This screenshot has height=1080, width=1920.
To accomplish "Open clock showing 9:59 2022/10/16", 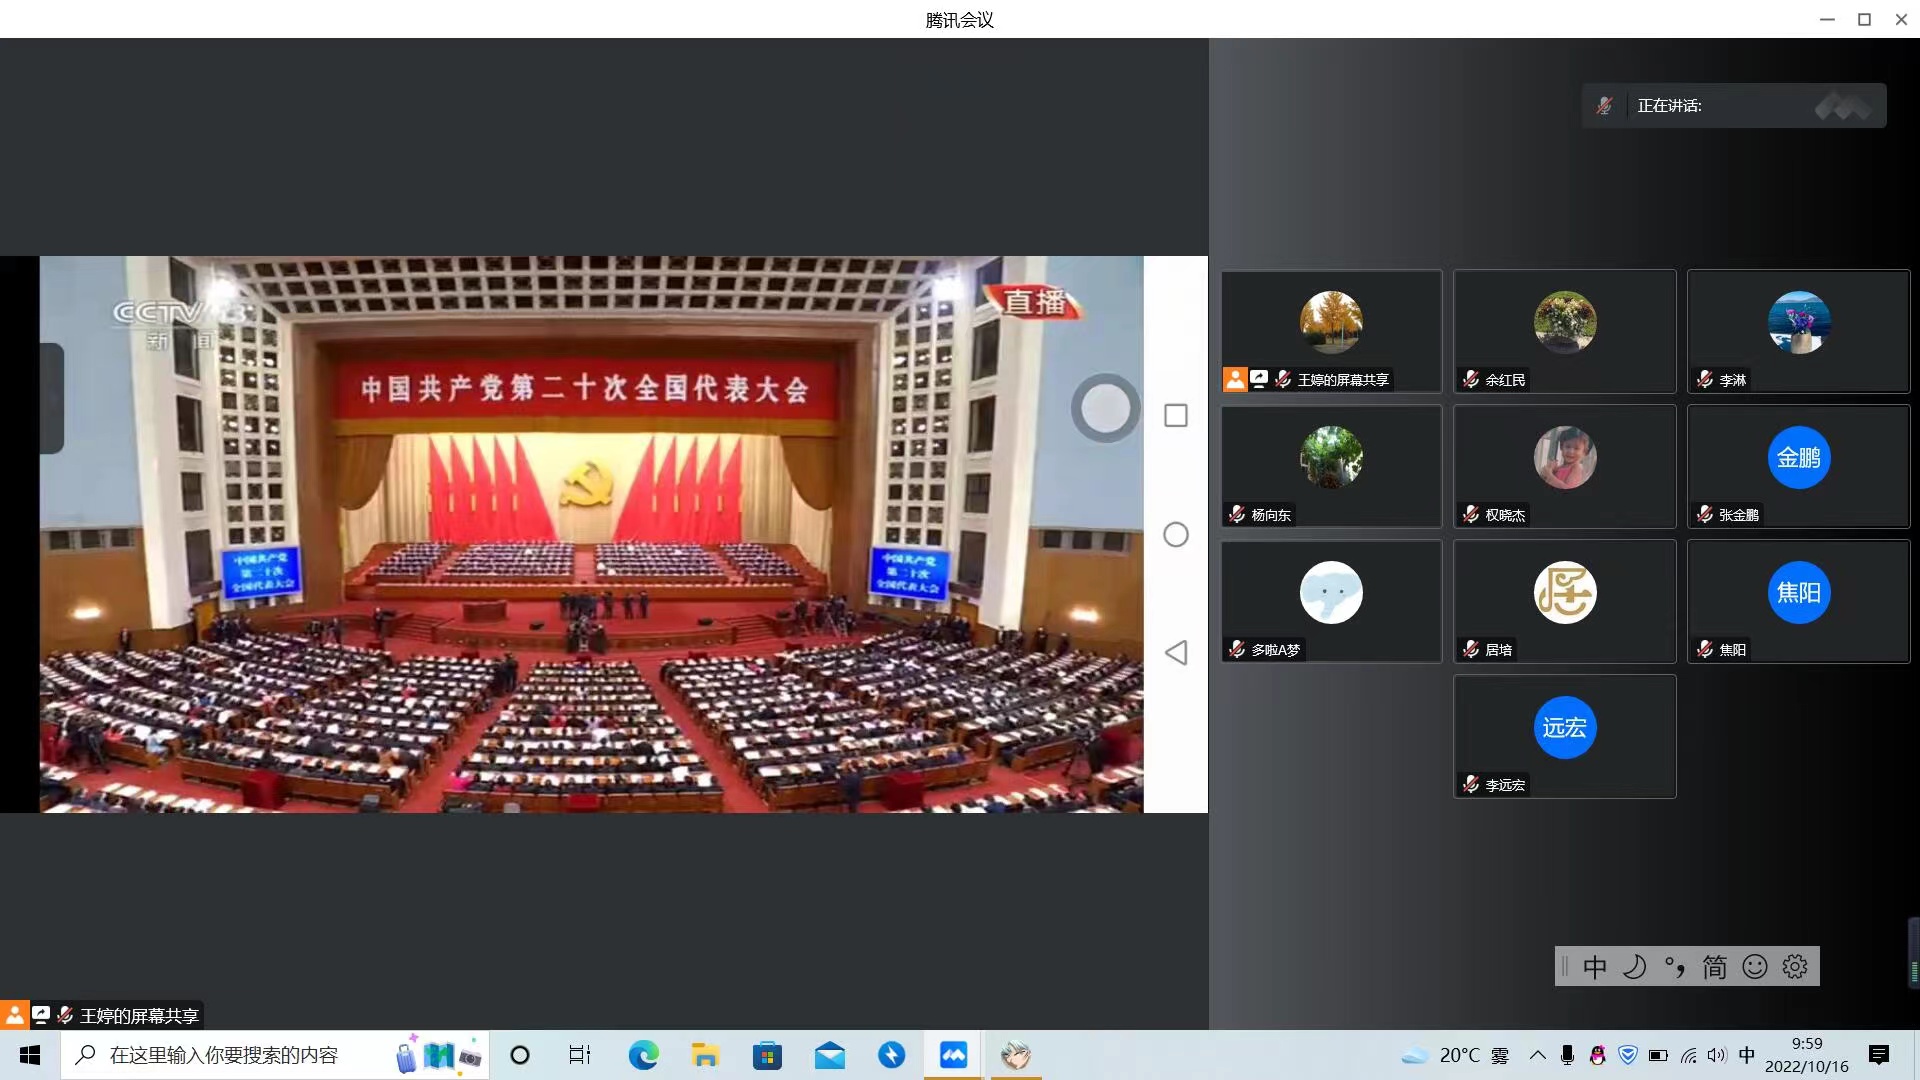I will click(1806, 1055).
